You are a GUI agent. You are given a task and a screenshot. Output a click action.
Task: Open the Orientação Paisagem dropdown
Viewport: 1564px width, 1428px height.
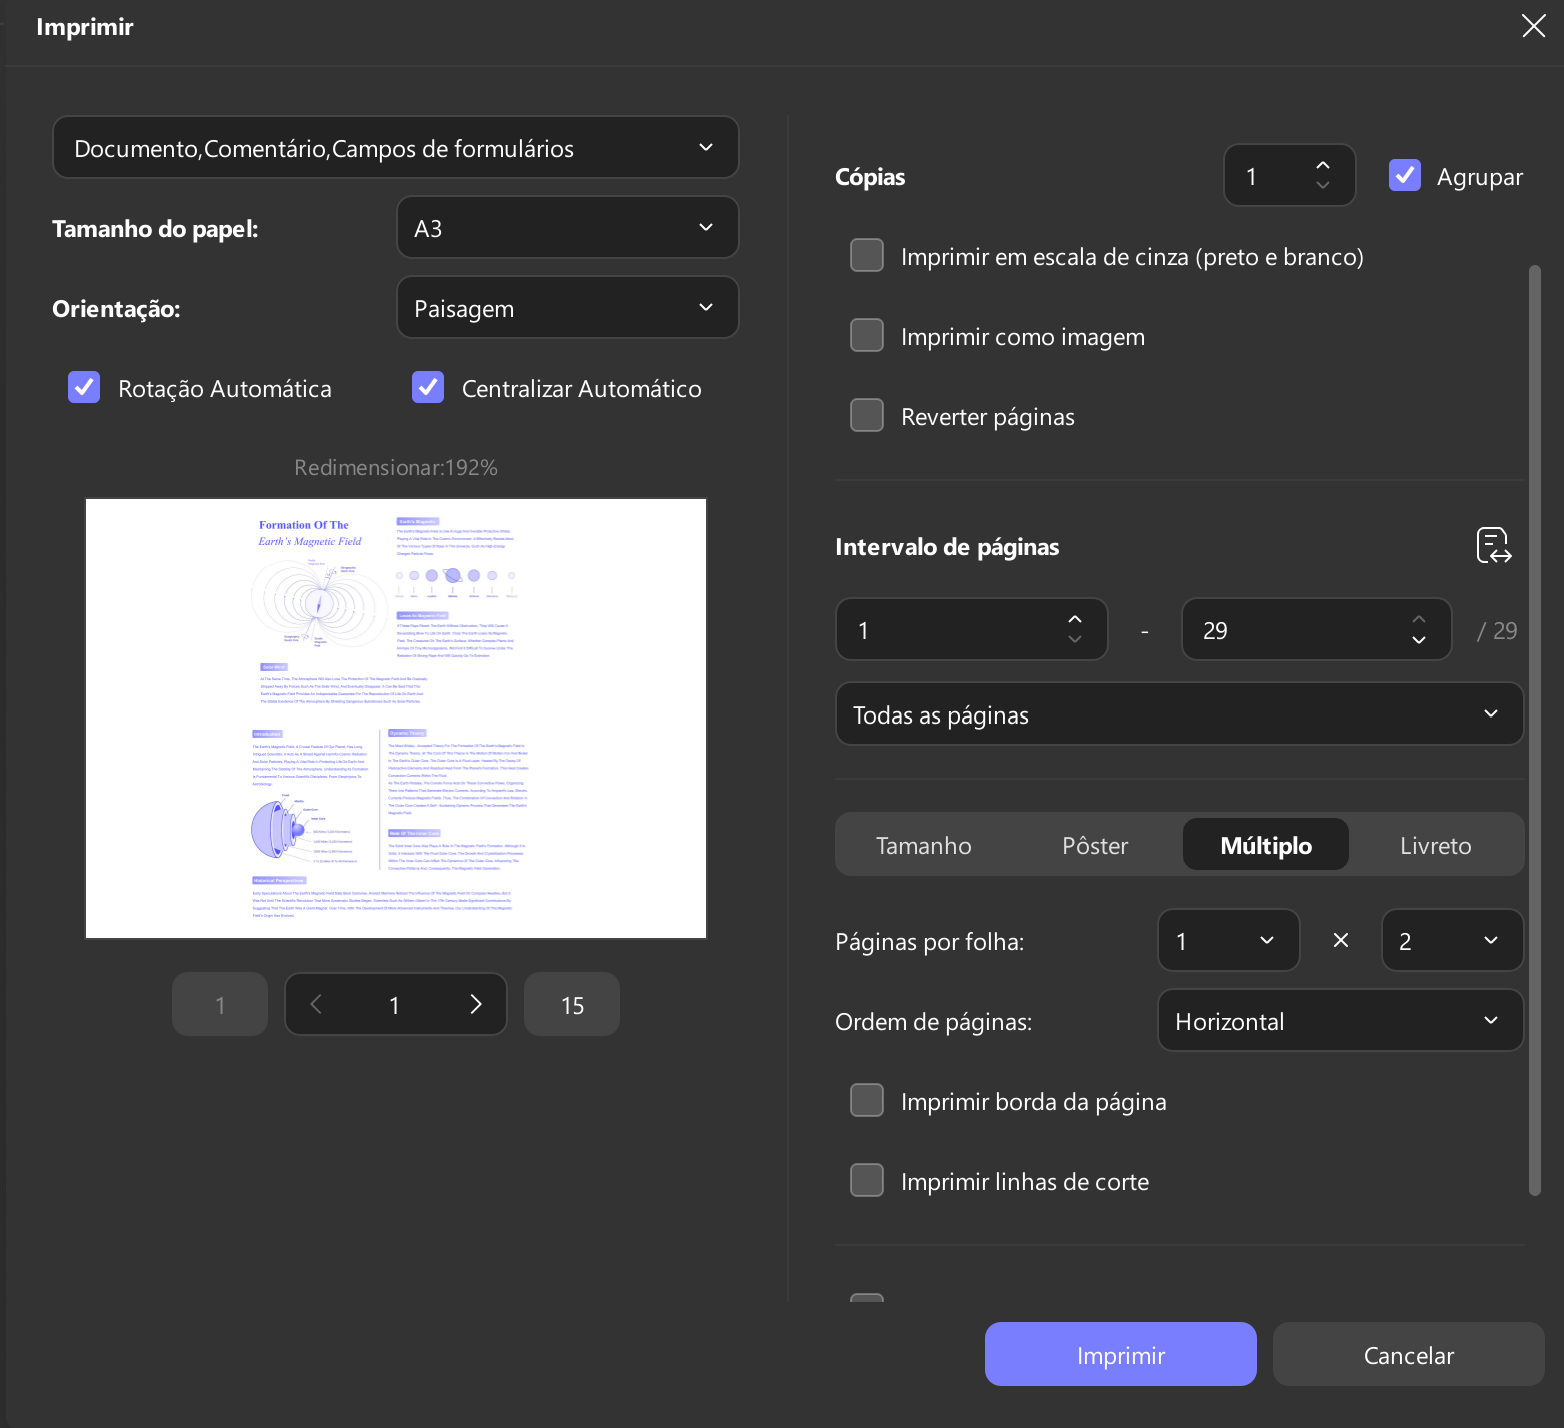[568, 307]
